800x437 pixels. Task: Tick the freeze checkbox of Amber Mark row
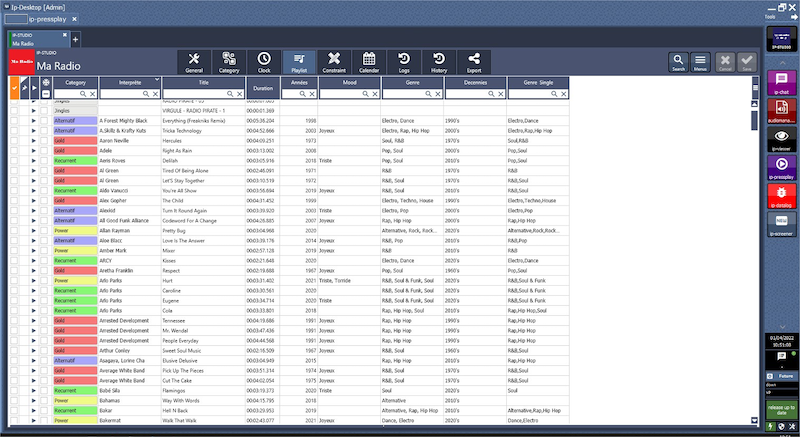[44, 250]
